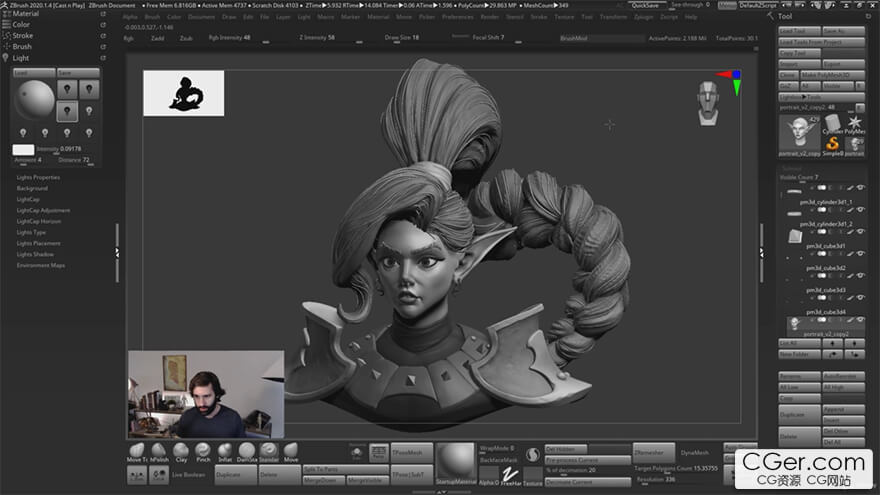Open the Color palette

pos(21,25)
